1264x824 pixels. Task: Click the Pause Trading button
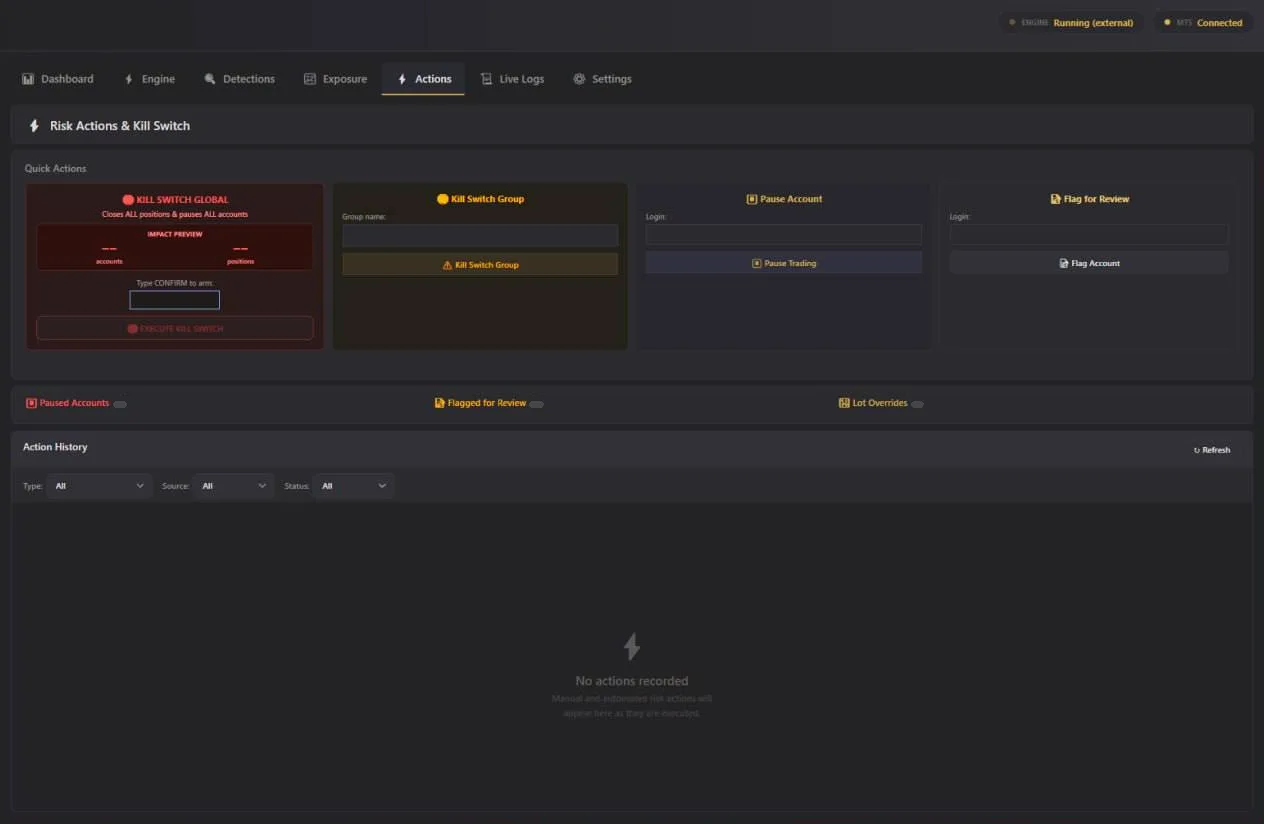[x=784, y=263]
